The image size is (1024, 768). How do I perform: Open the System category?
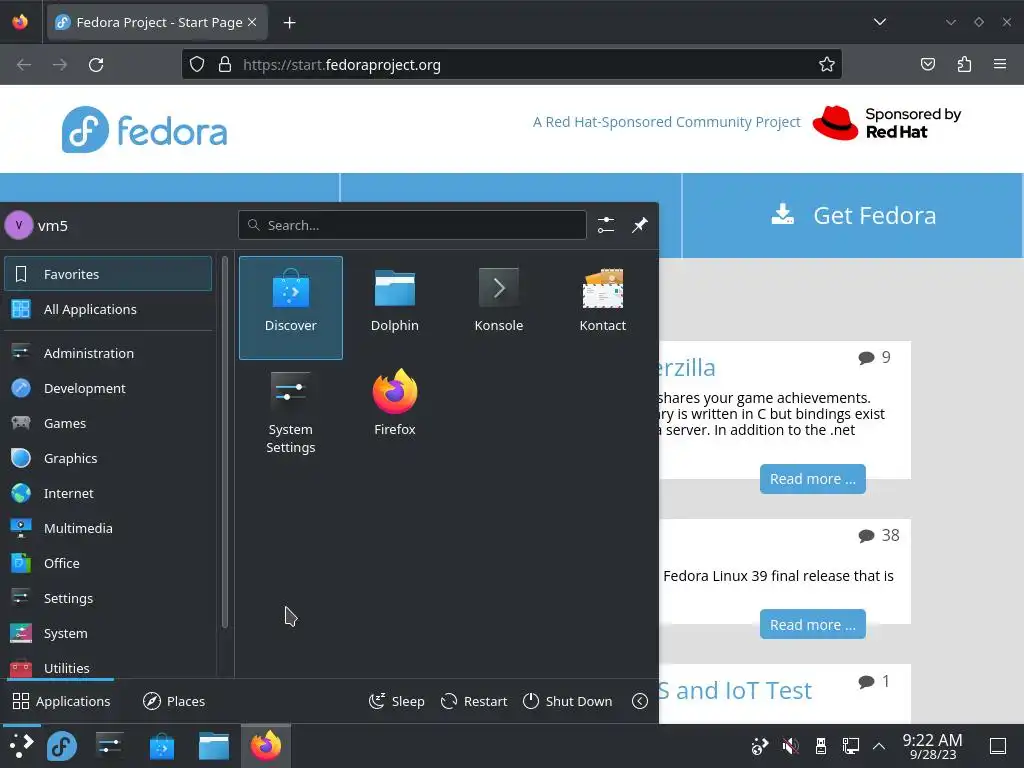[108, 633]
